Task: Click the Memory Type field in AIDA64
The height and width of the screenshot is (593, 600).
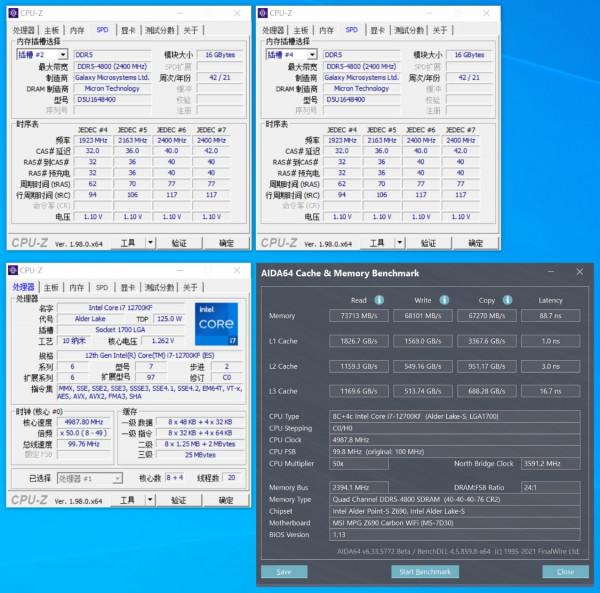Action: click(x=455, y=499)
